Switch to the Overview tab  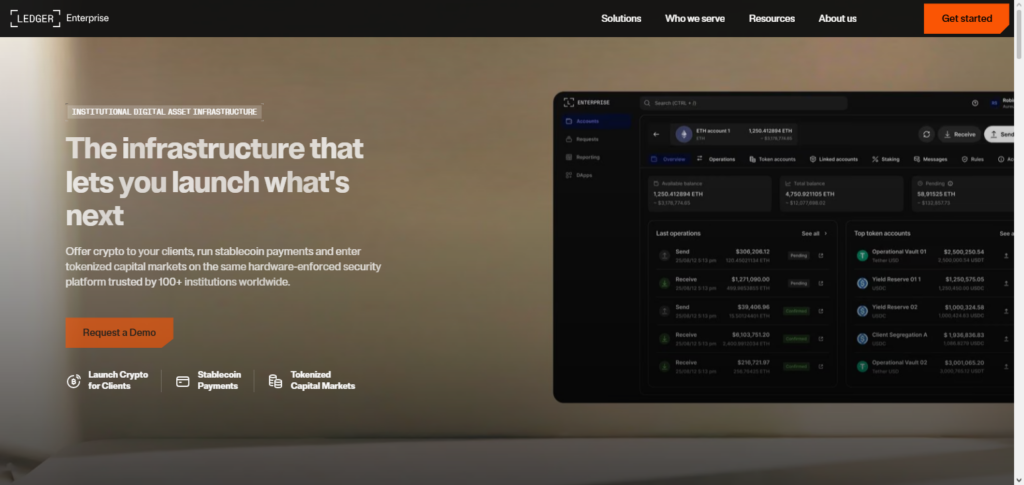(x=669, y=159)
